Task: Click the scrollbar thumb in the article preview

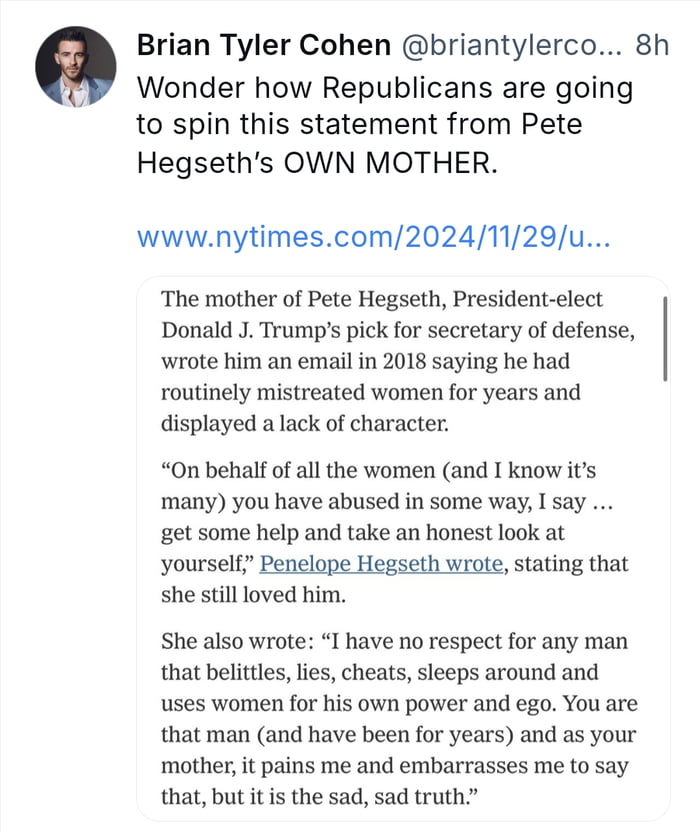Action: coord(664,338)
